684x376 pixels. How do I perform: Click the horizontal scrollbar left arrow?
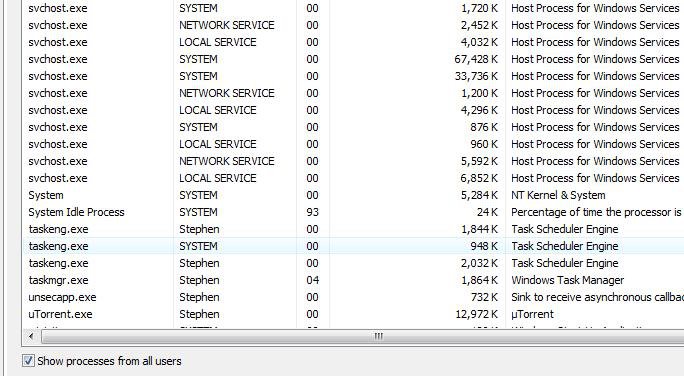tap(31, 336)
